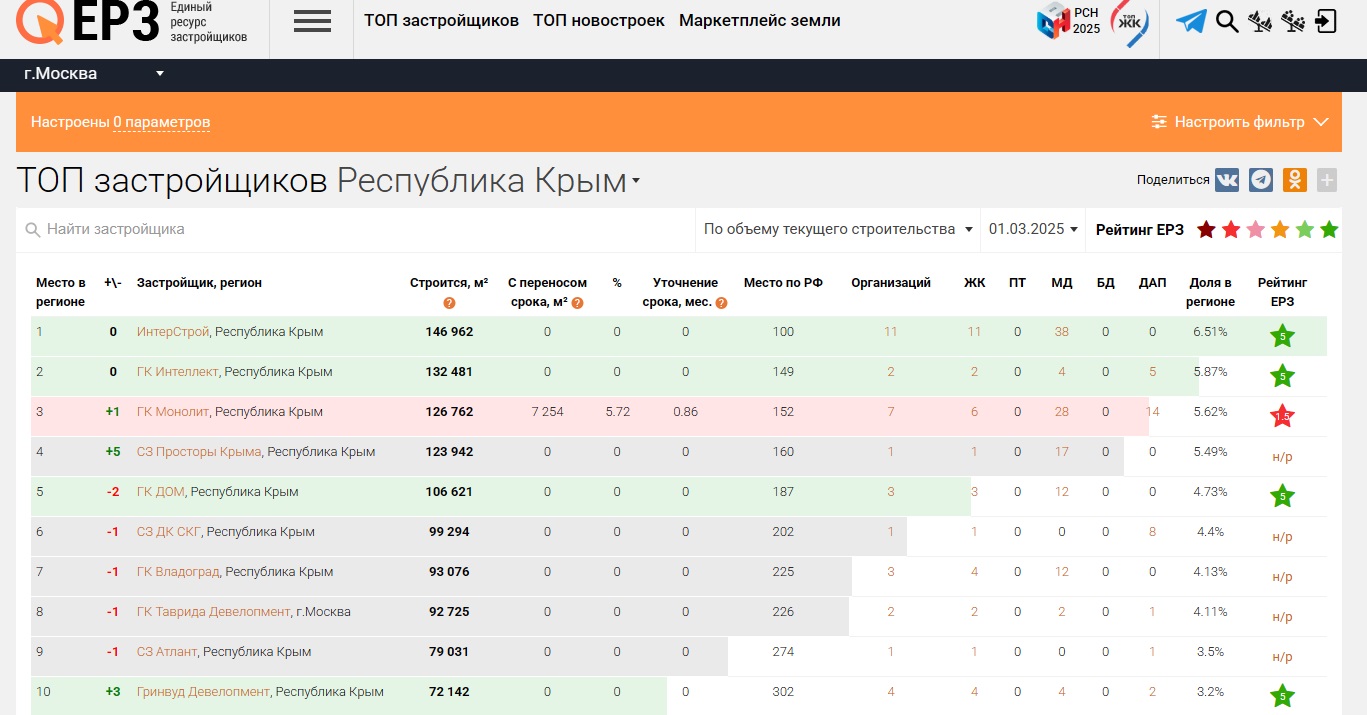Image resolution: width=1367 pixels, height=715 pixels.
Task: Open the comparison scales icon with buildings
Action: pyautogui.click(x=1261, y=21)
